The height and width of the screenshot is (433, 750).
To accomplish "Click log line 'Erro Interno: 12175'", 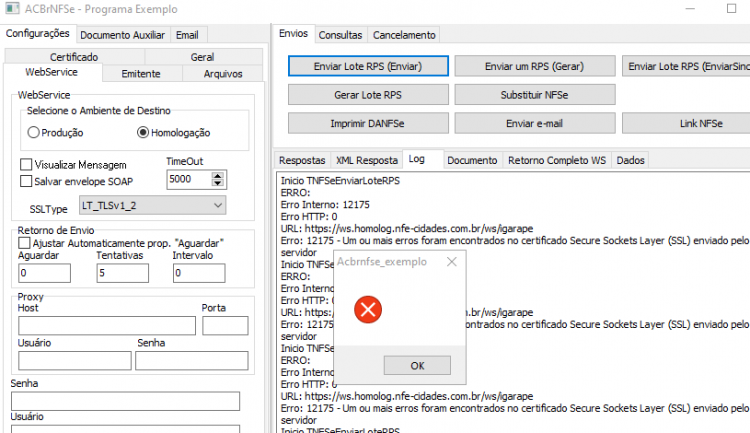I will point(325,205).
